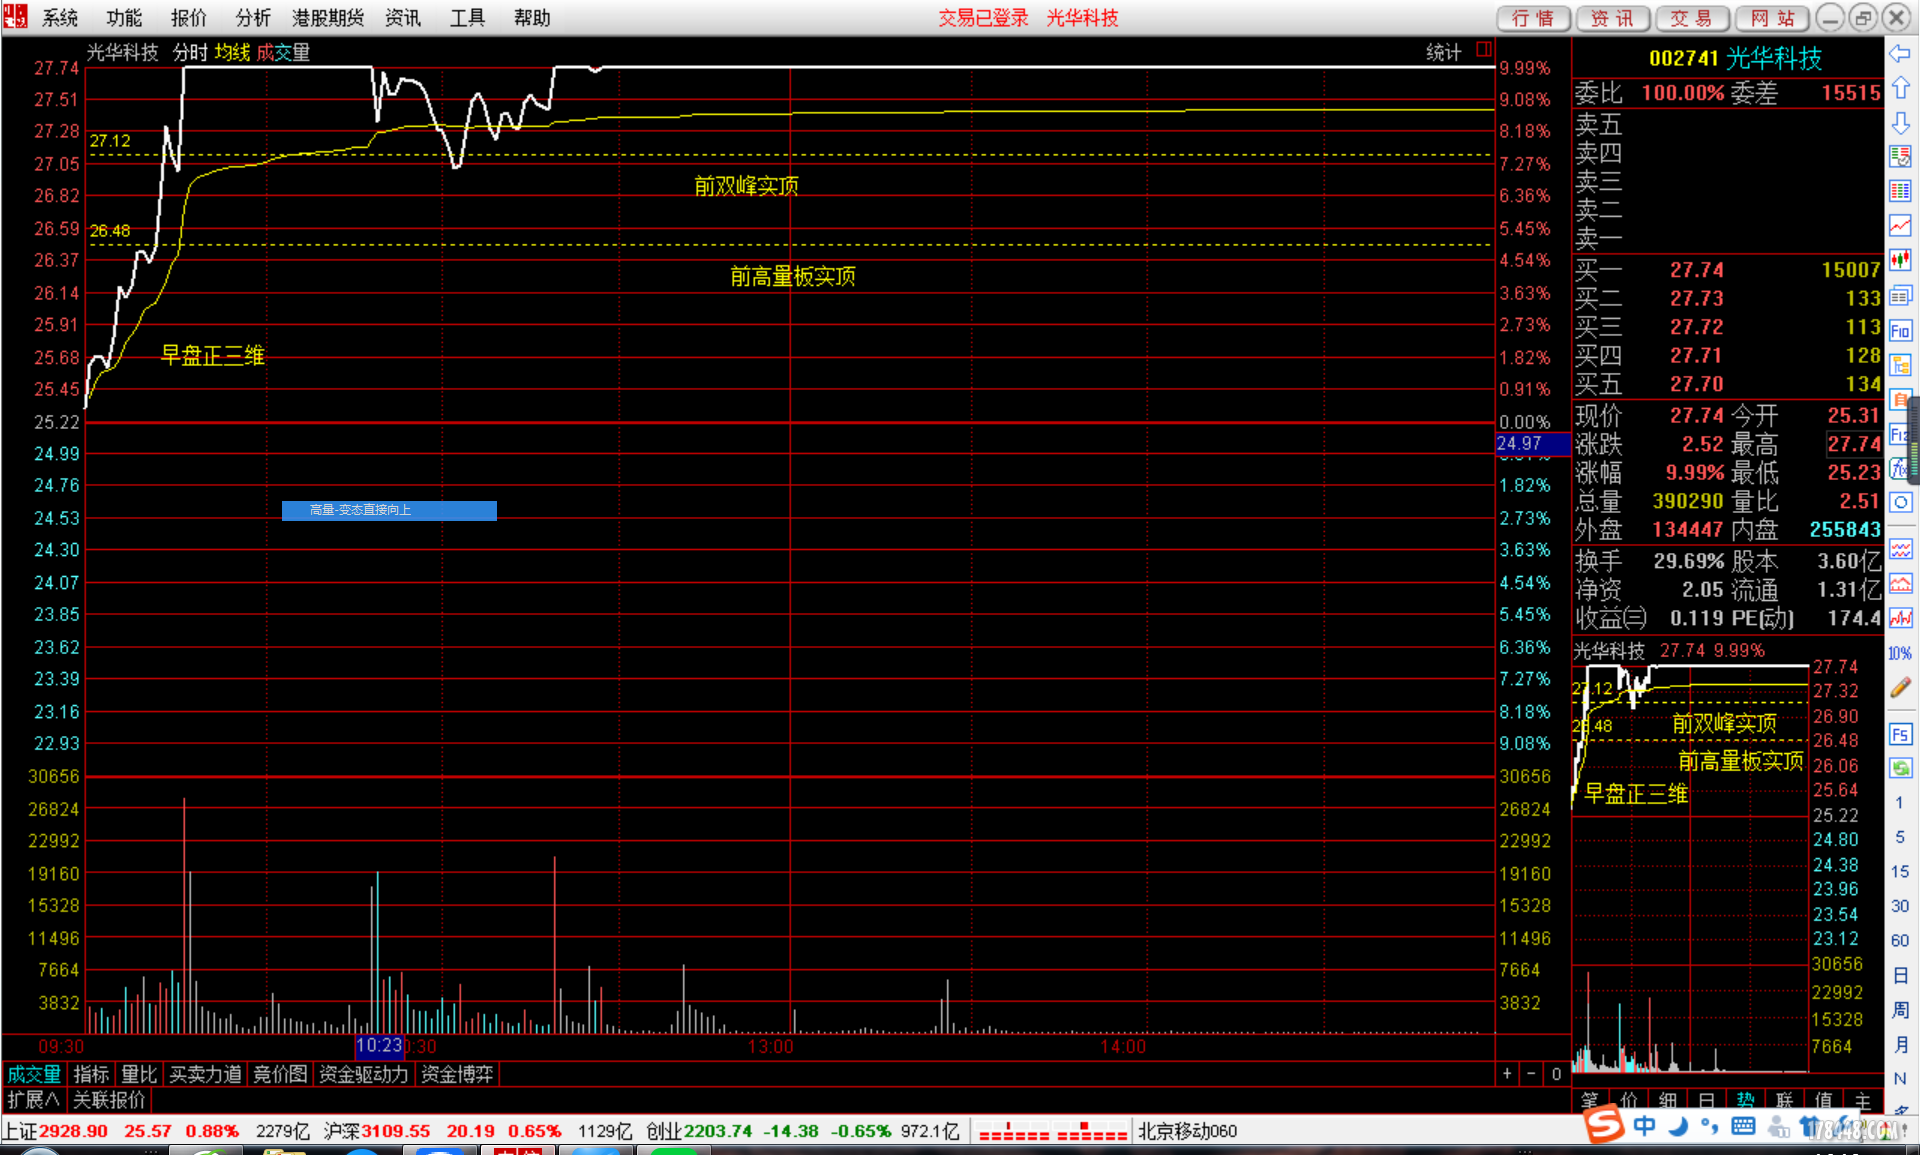
Task: Select 1-minute period in sidebar
Action: tap(1899, 802)
